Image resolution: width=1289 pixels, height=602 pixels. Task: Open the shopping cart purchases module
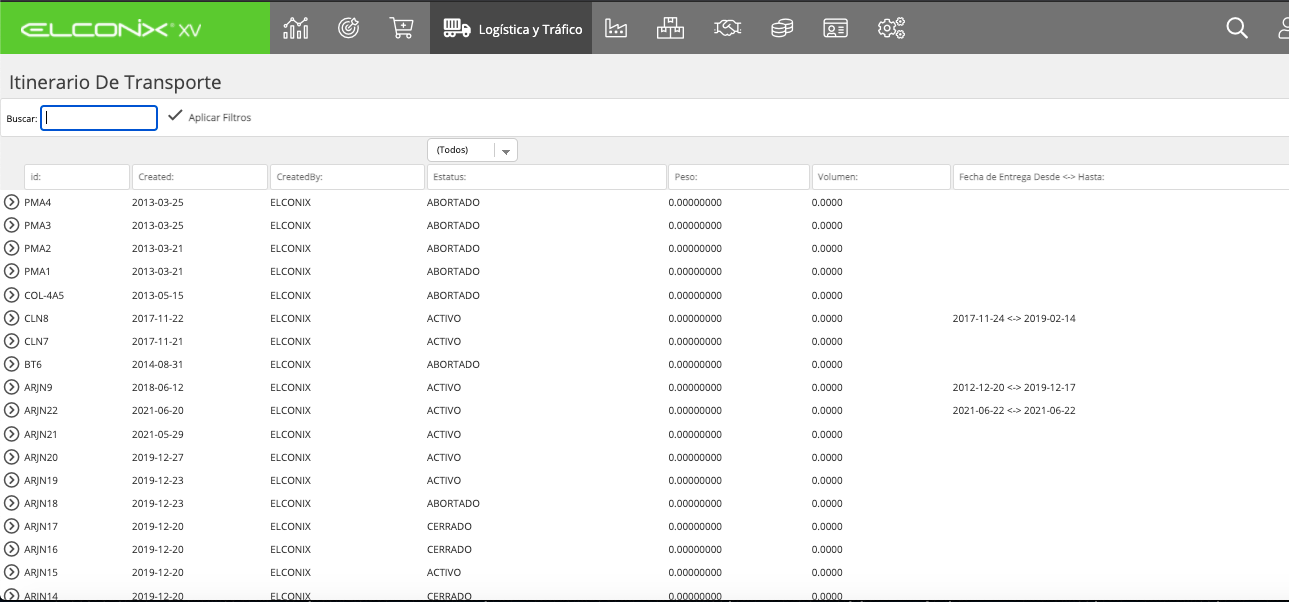pos(402,28)
